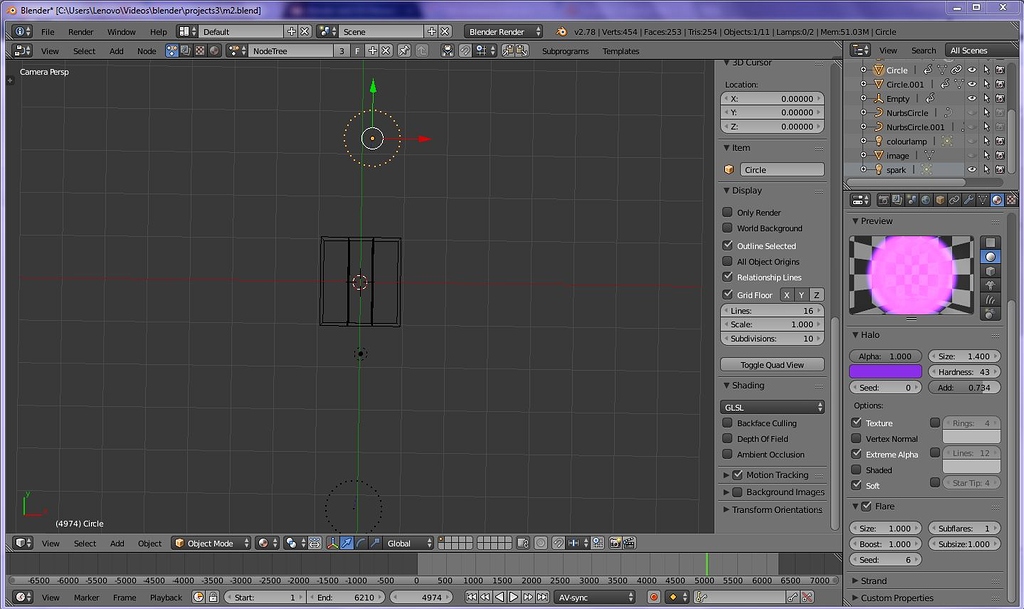Select the Rotate manipulator icon
The height and width of the screenshot is (609, 1024).
point(361,543)
